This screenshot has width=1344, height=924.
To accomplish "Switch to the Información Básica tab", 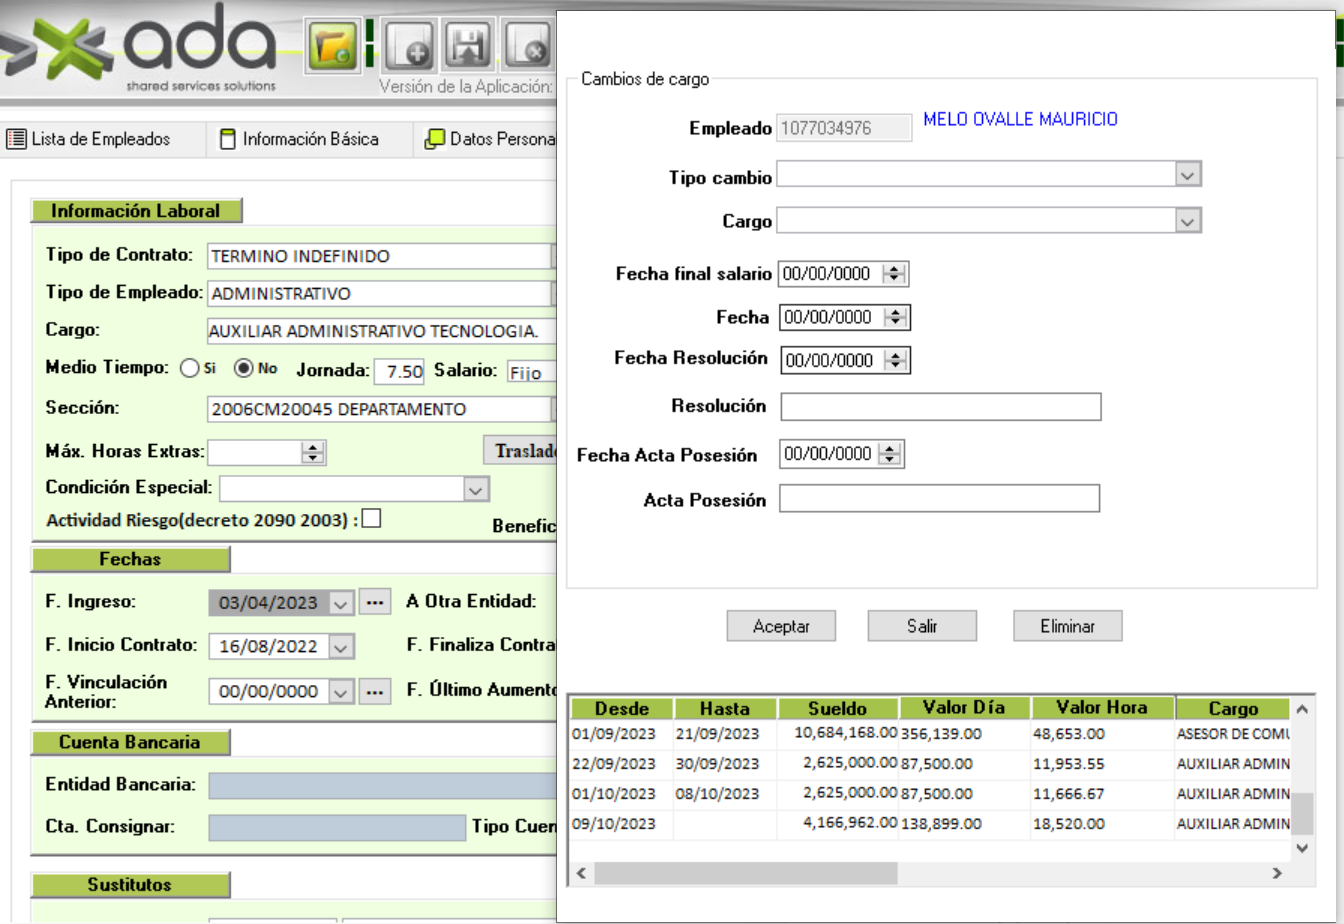I will point(299,139).
